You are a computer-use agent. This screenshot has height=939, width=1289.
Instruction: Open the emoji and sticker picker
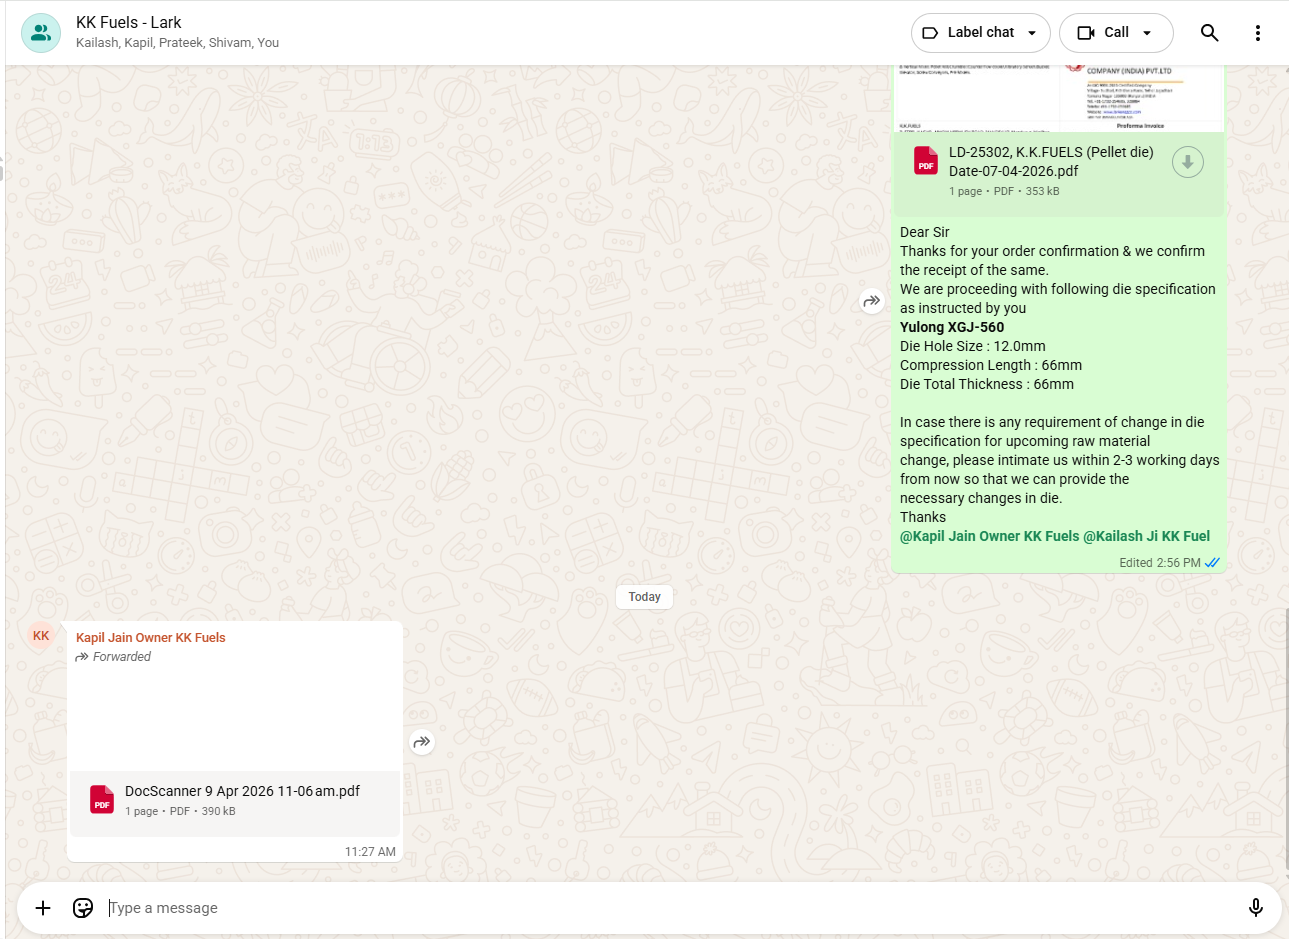(83, 907)
